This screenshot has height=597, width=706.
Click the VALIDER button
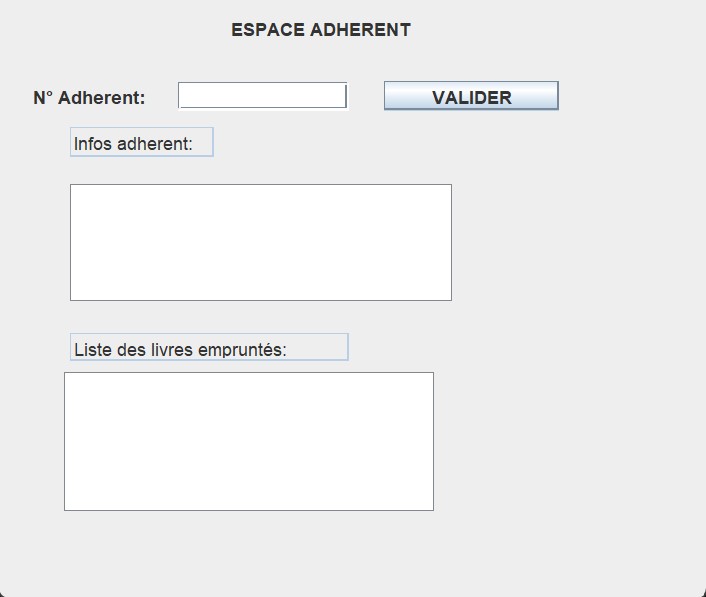point(471,96)
